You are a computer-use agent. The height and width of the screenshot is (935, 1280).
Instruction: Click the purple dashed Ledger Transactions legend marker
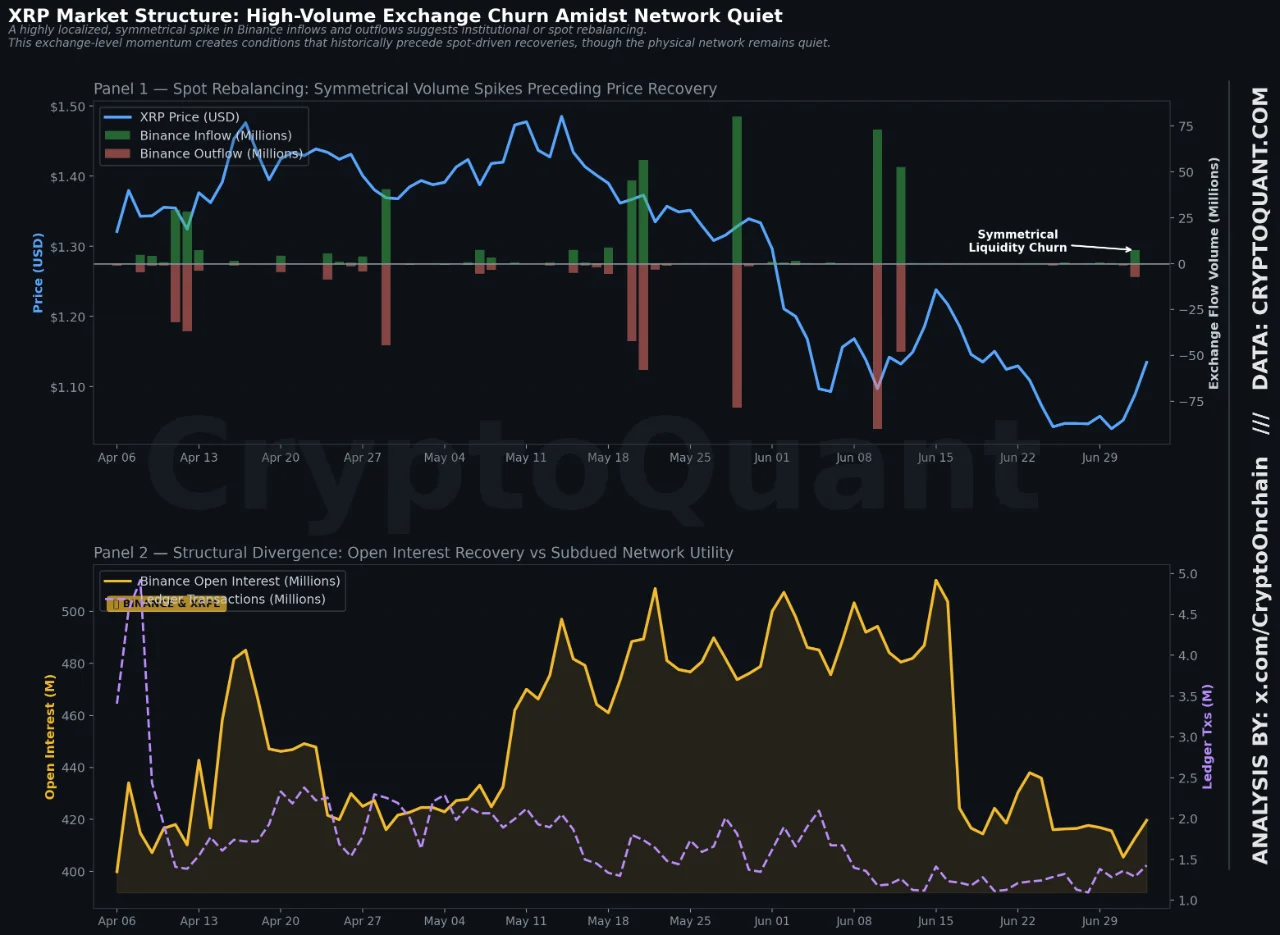tap(119, 599)
